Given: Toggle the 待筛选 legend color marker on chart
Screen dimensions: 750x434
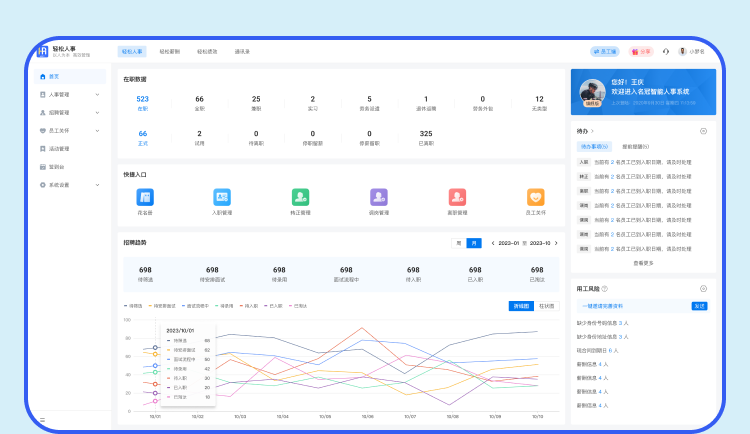Looking at the screenshot, I should 126,306.
